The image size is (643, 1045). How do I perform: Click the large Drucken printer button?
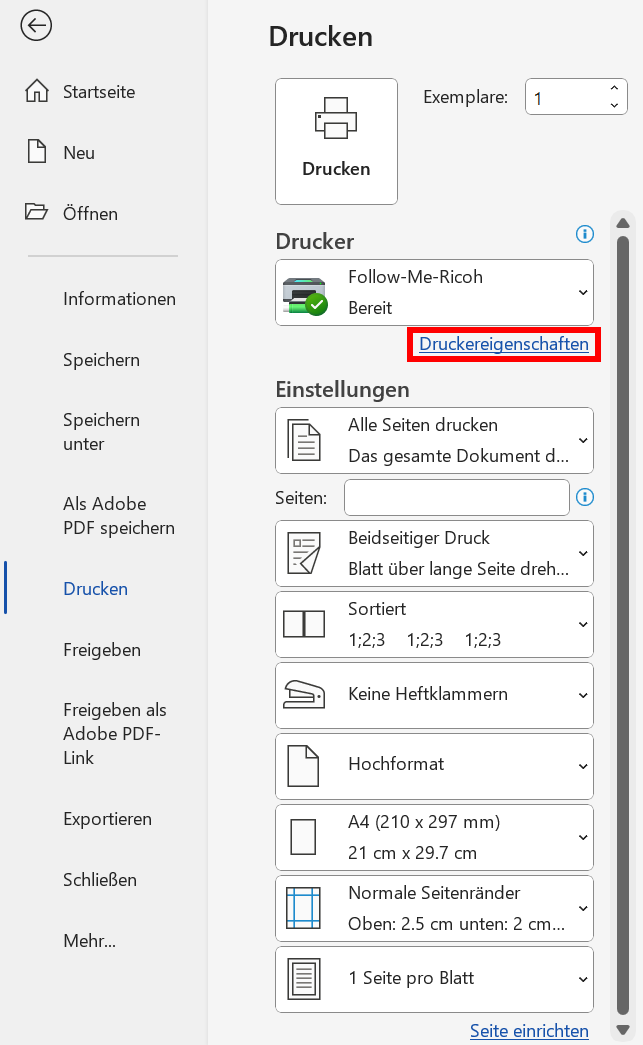[x=336, y=141]
